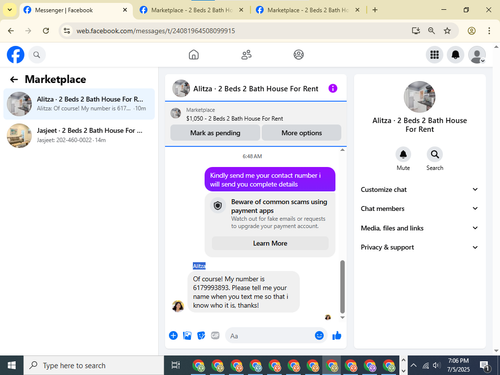Click Learn More in scam warning

[270, 243]
